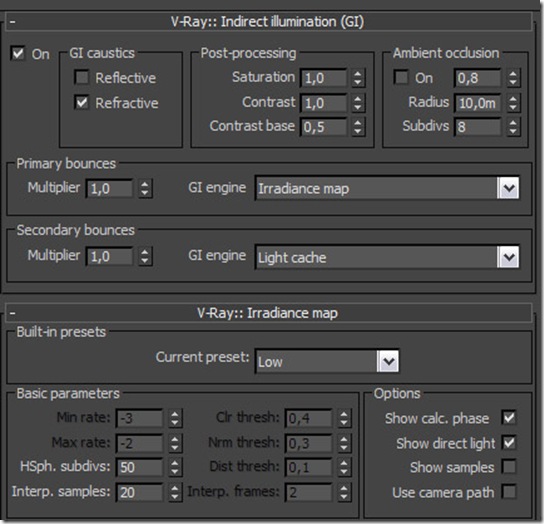Enable Use camera path option
This screenshot has height=524, width=544.
(x=509, y=492)
